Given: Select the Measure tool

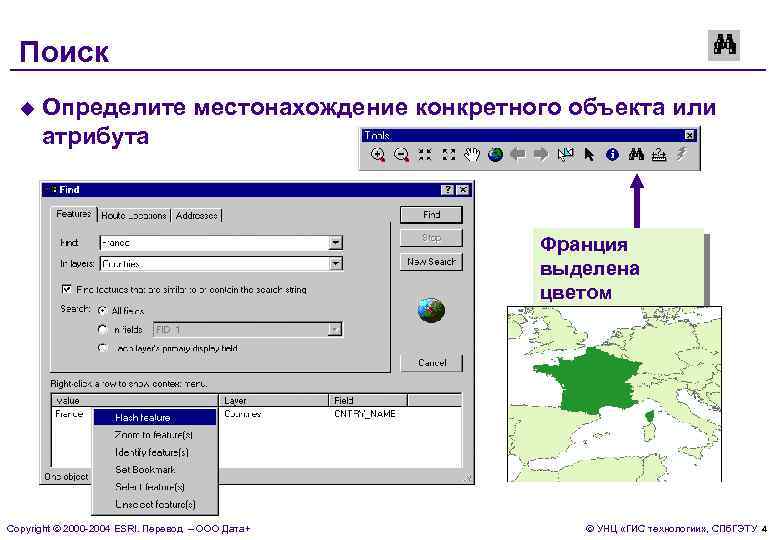Looking at the screenshot, I should pyautogui.click(x=659, y=155).
